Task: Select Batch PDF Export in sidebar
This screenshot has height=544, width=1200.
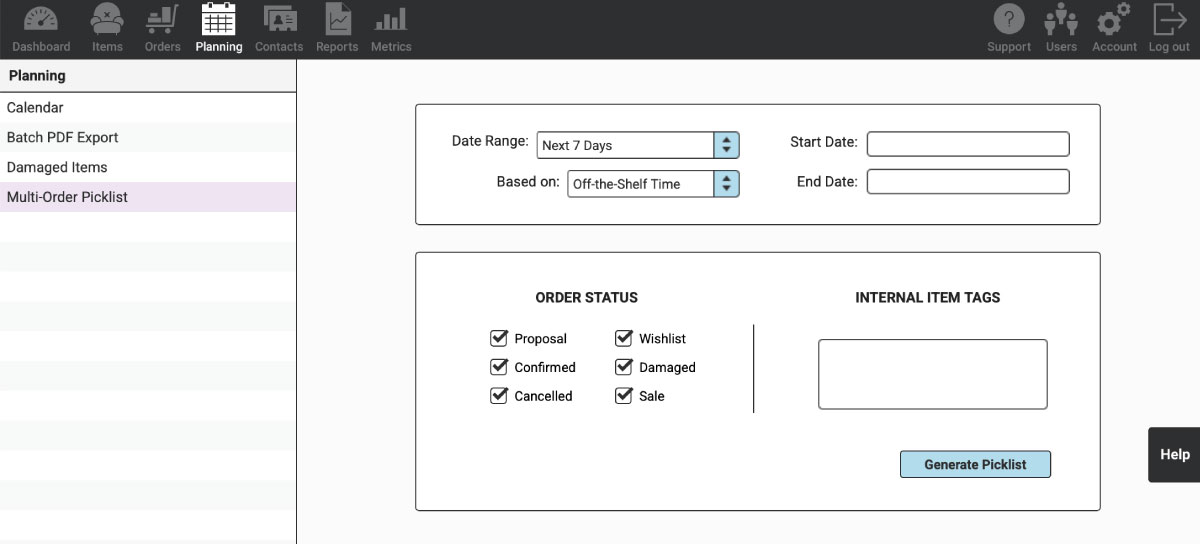Action: click(63, 137)
